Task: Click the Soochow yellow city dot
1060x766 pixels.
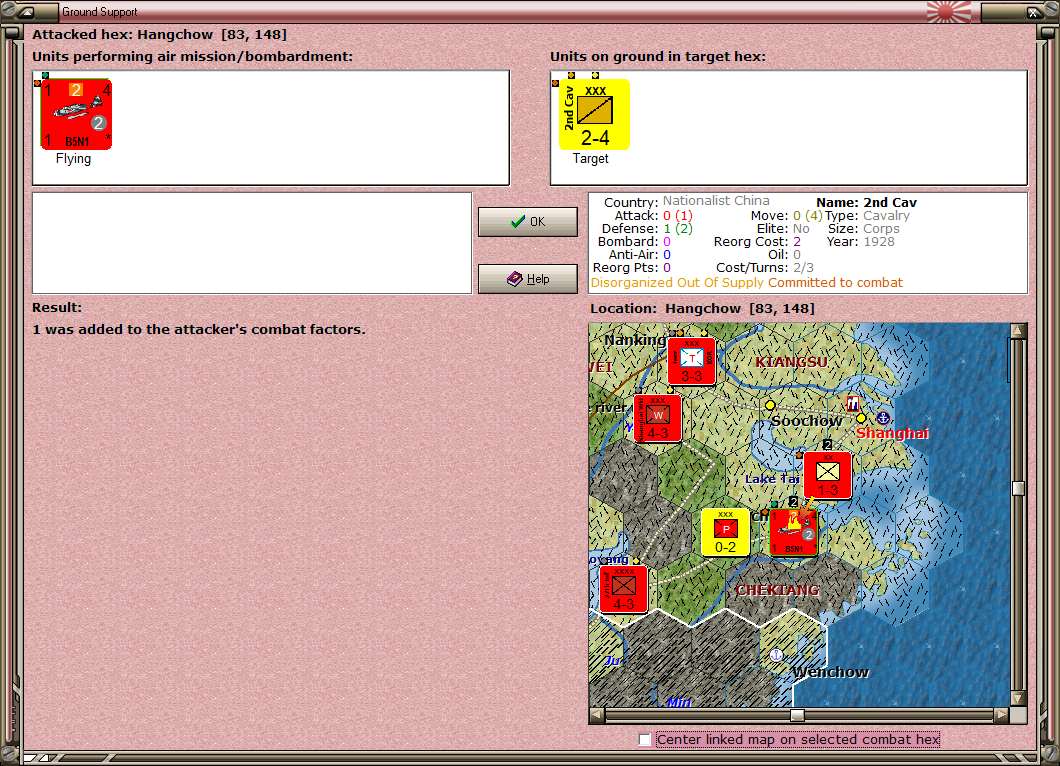Action: 770,405
